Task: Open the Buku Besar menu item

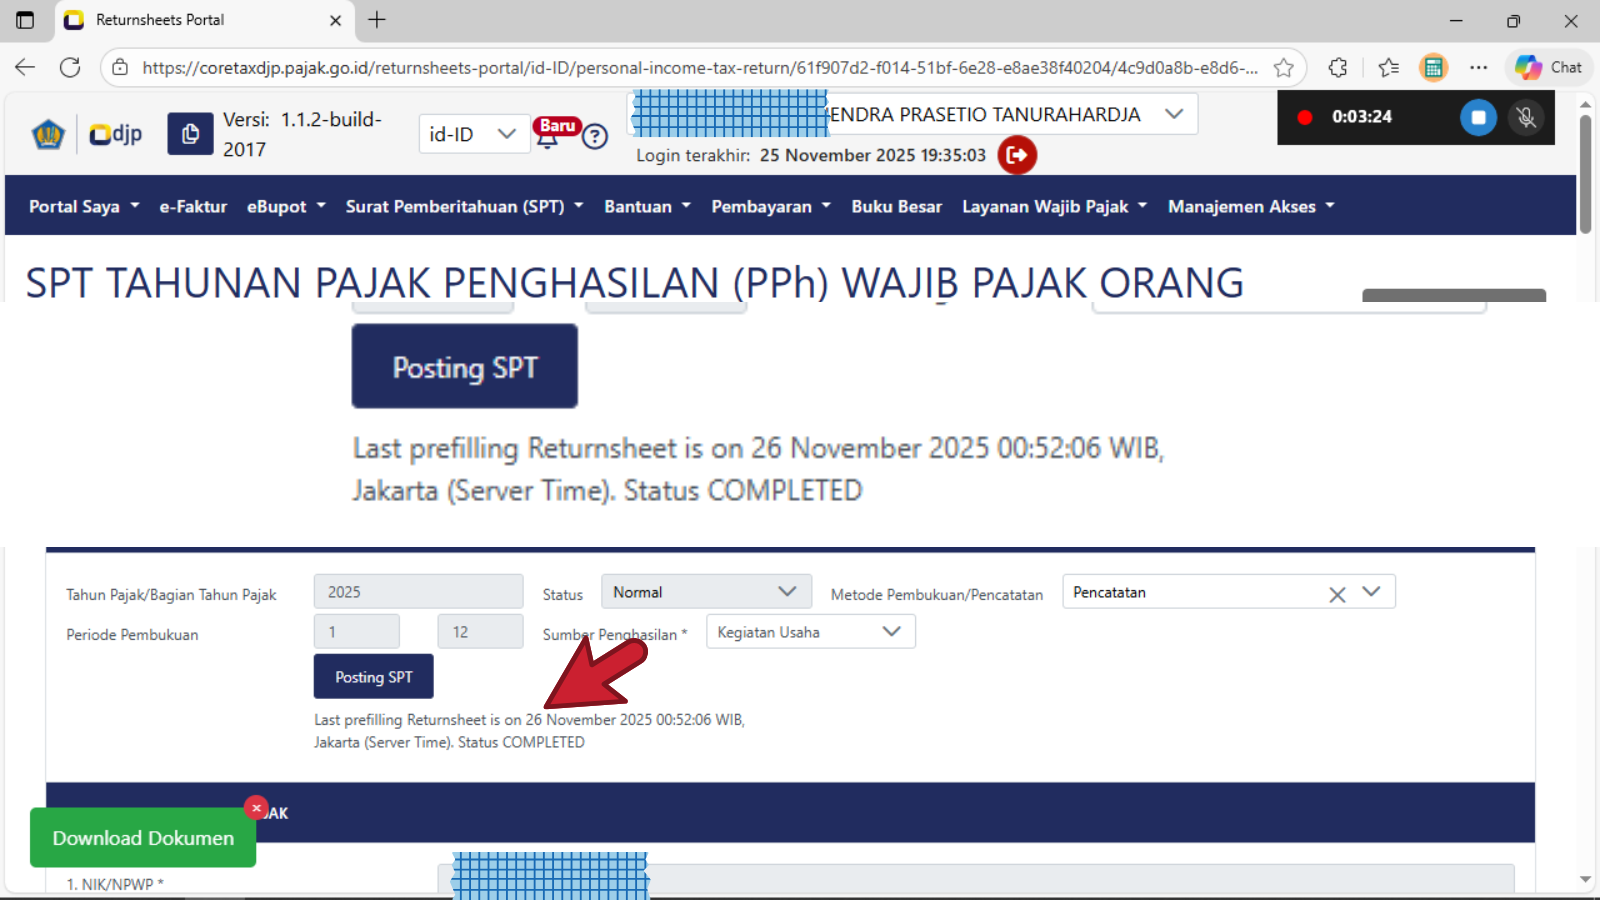Action: (x=896, y=206)
